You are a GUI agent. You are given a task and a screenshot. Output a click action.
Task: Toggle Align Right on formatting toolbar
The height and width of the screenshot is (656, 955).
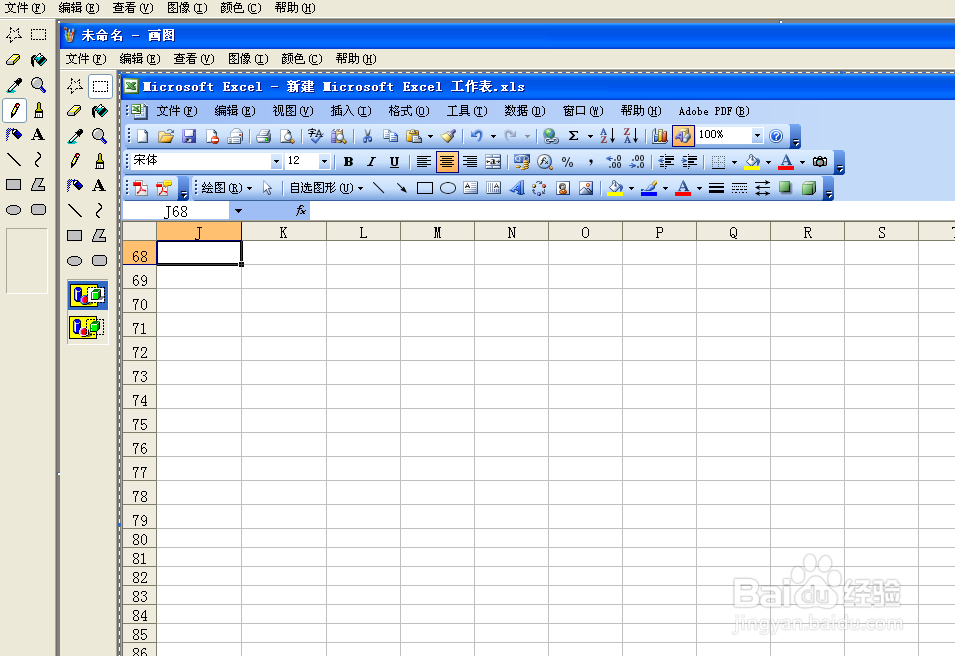pos(470,162)
